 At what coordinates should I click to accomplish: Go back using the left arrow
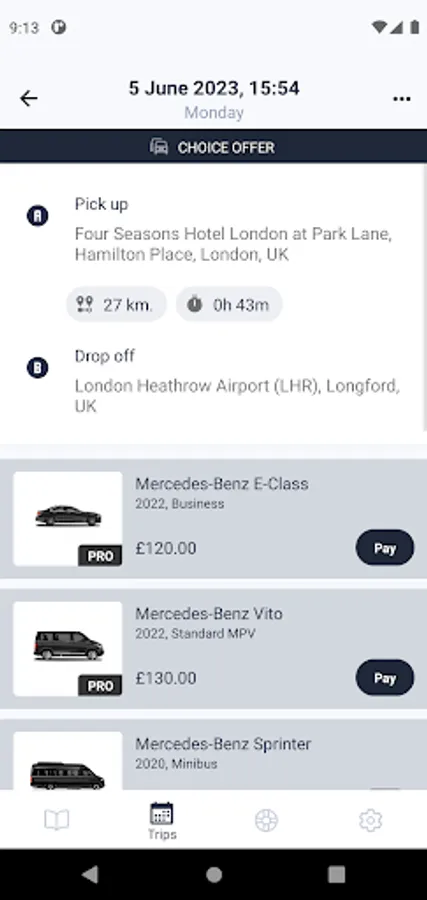[28, 98]
